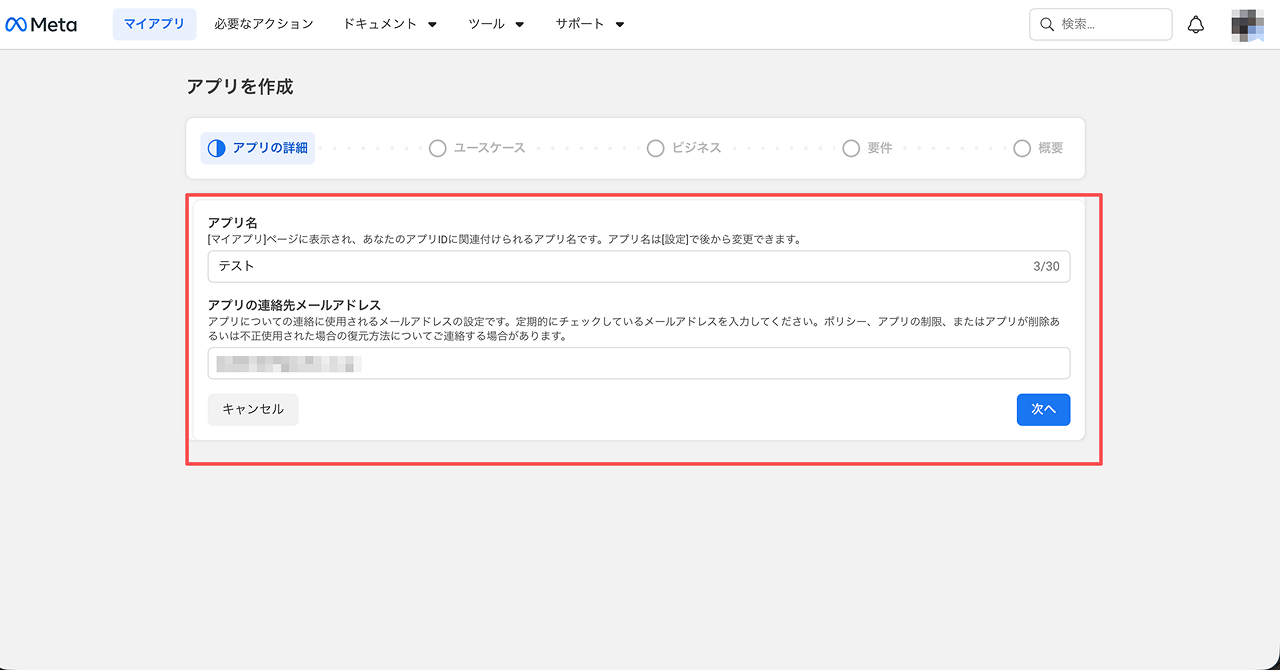Open the notifications bell

click(1195, 24)
